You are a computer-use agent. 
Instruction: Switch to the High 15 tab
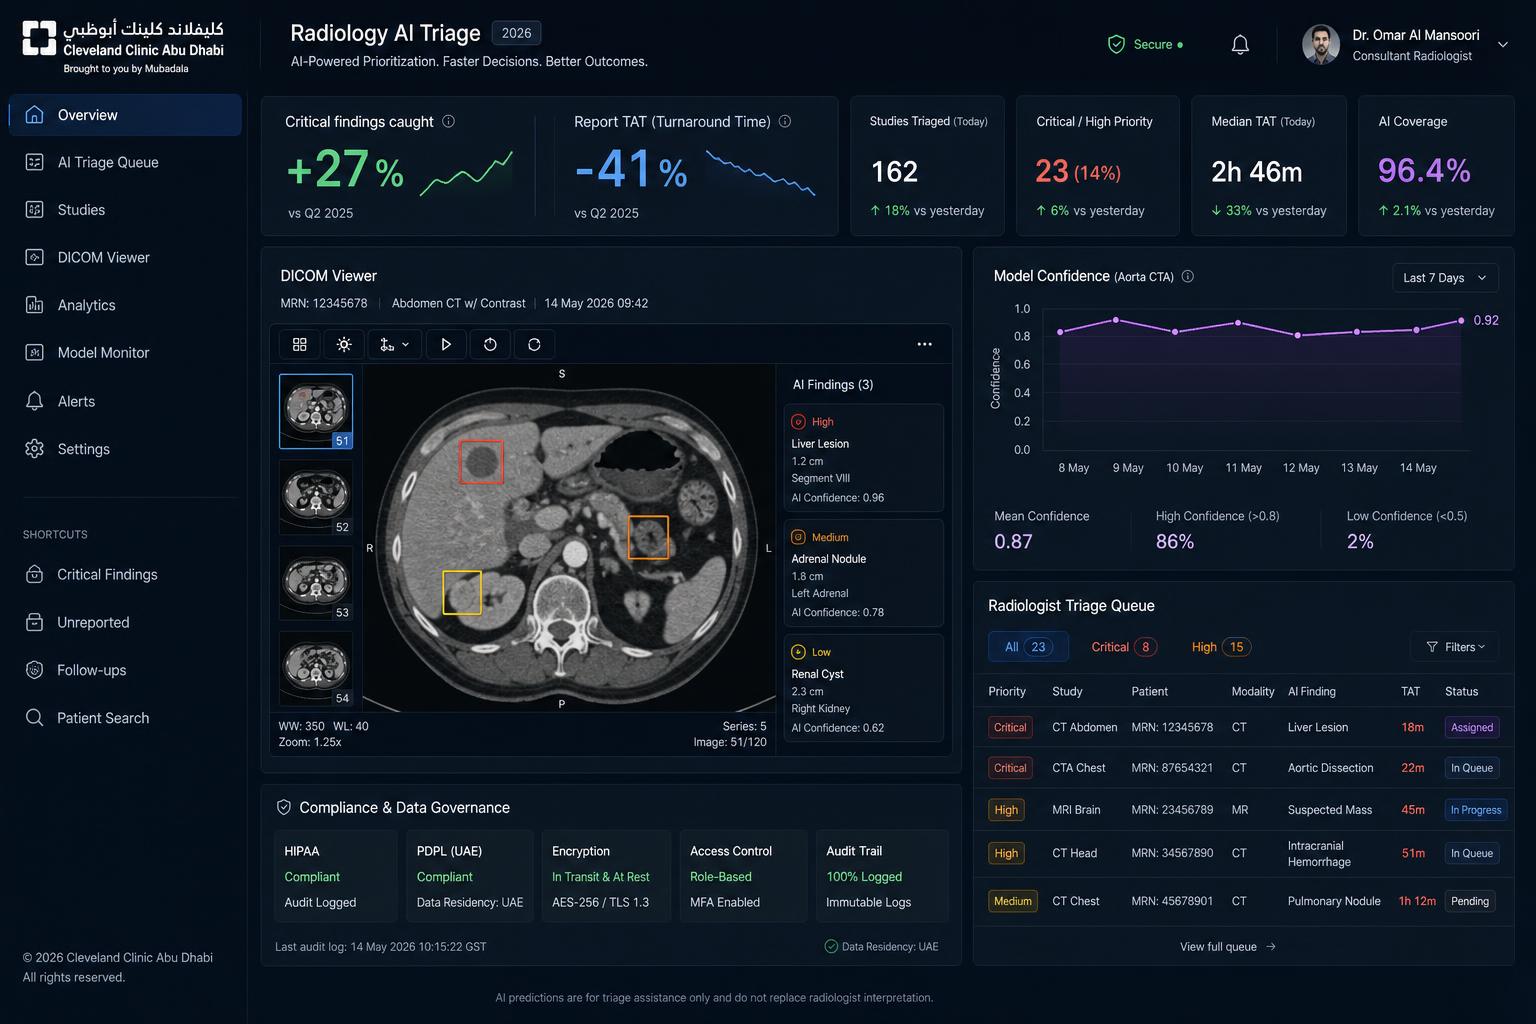tap(1221, 647)
